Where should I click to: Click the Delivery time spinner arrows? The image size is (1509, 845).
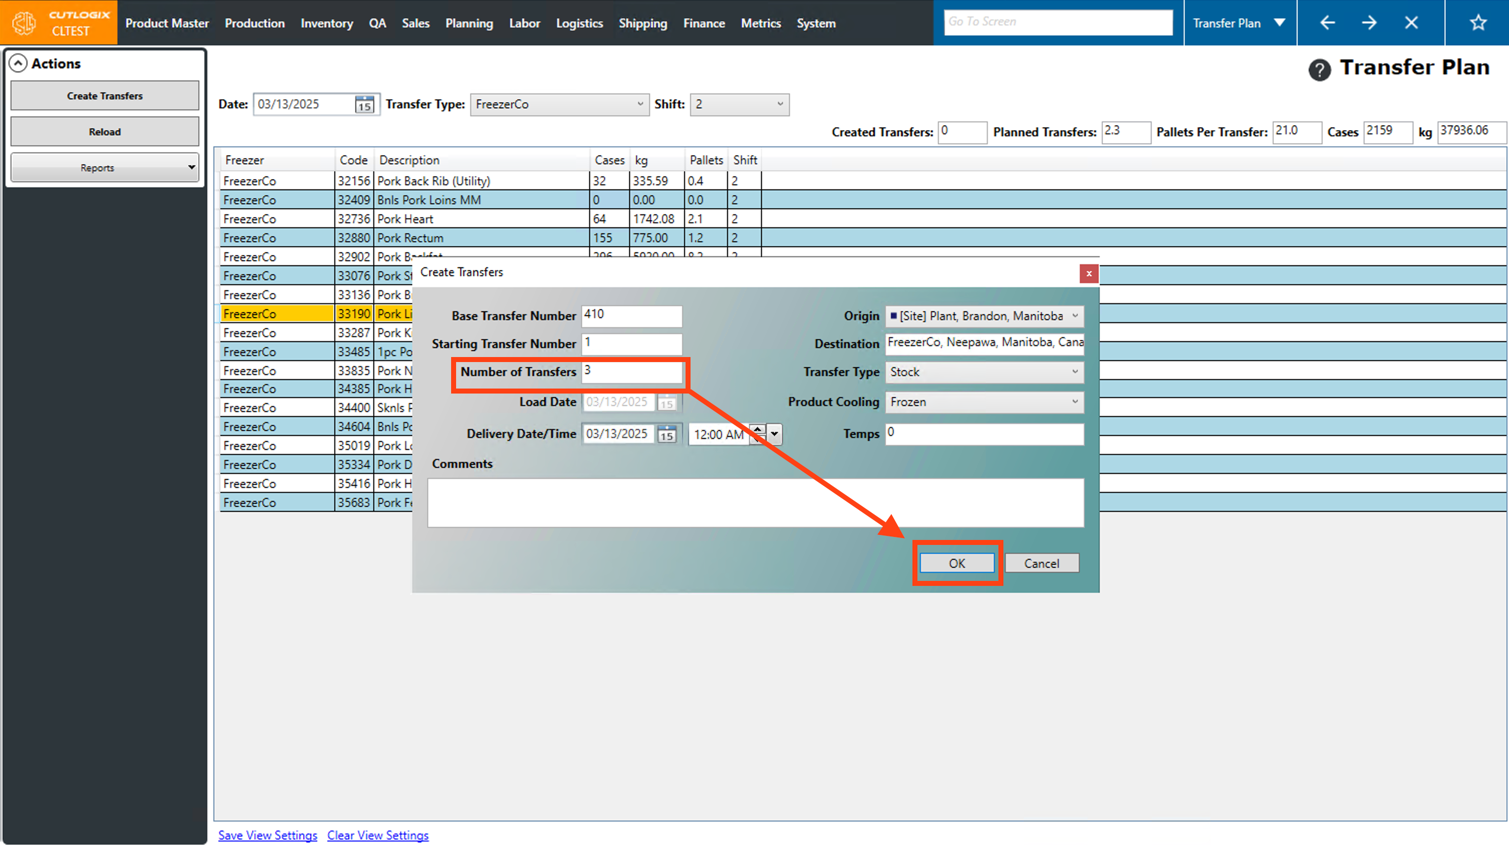pyautogui.click(x=758, y=434)
